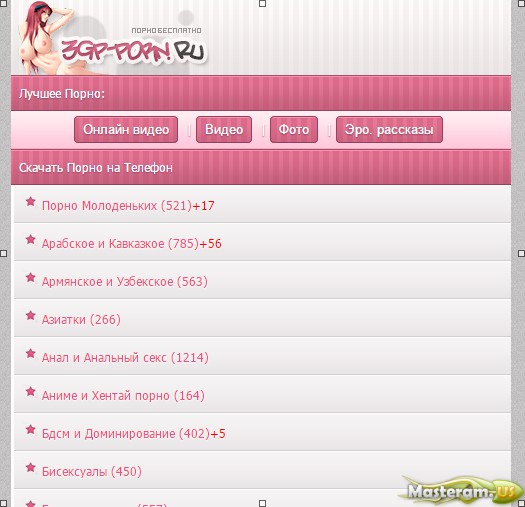Open the Эро. рассказы section
Image resolution: width=525 pixels, height=507 pixels.
coord(389,130)
